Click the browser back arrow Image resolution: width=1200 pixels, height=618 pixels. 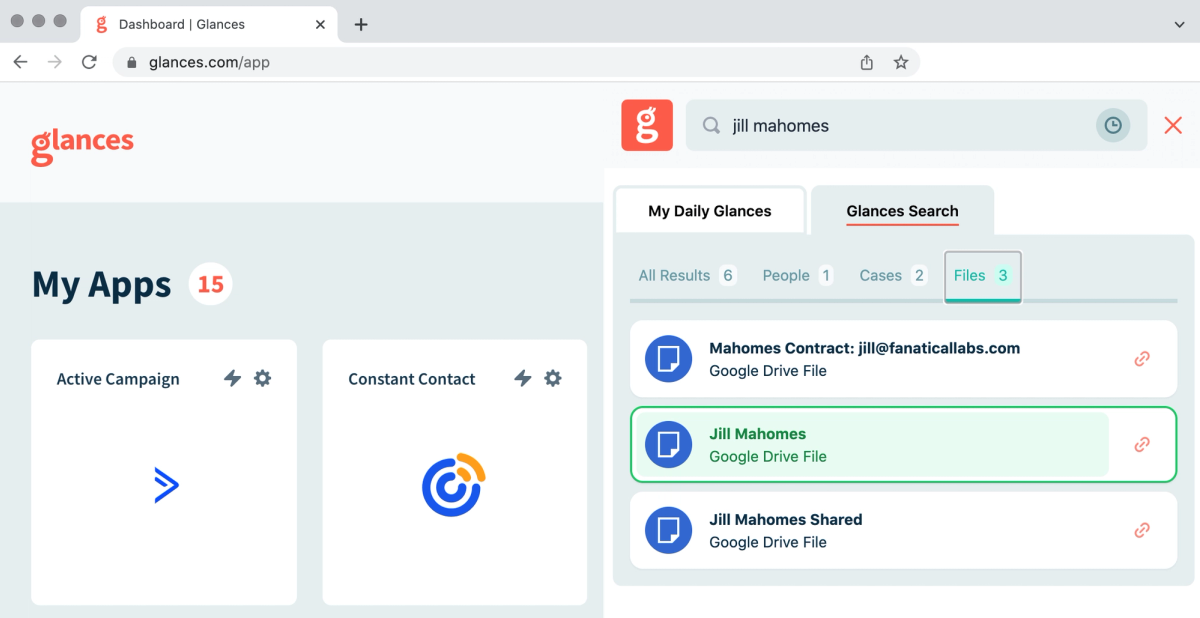(x=20, y=62)
